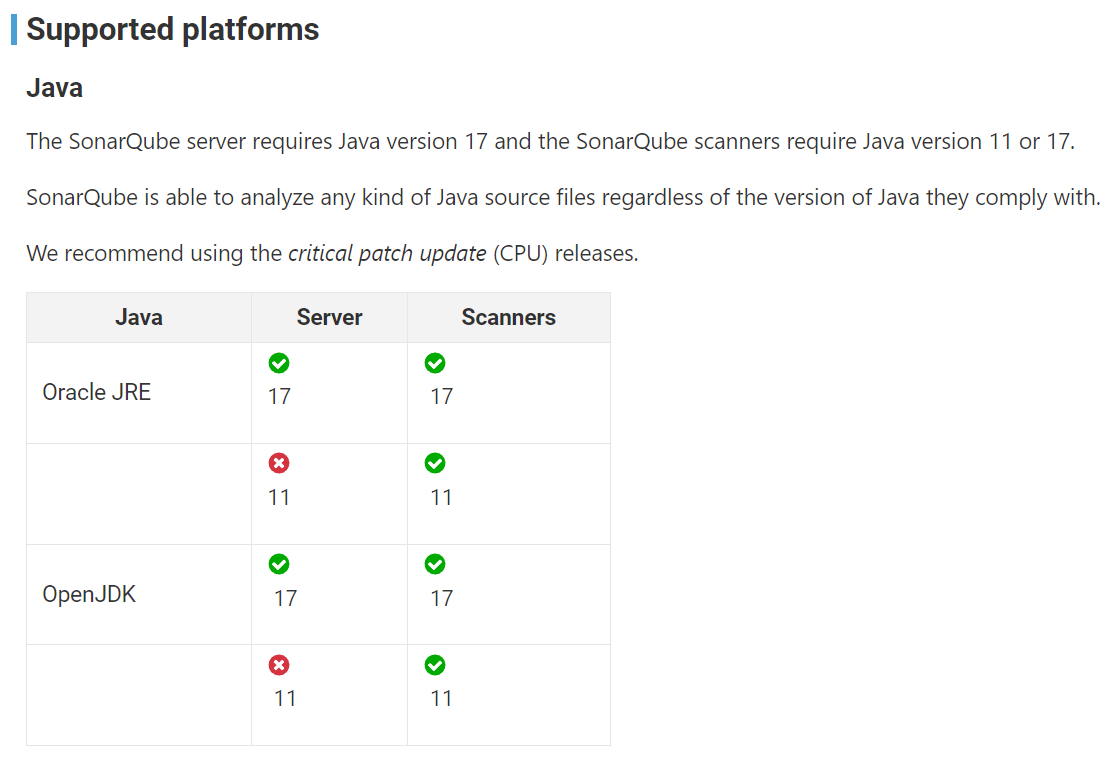Screen dimensions: 1107x760
Task: Click the italic 'critical patch update' text
Action: pyautogui.click(x=387, y=253)
